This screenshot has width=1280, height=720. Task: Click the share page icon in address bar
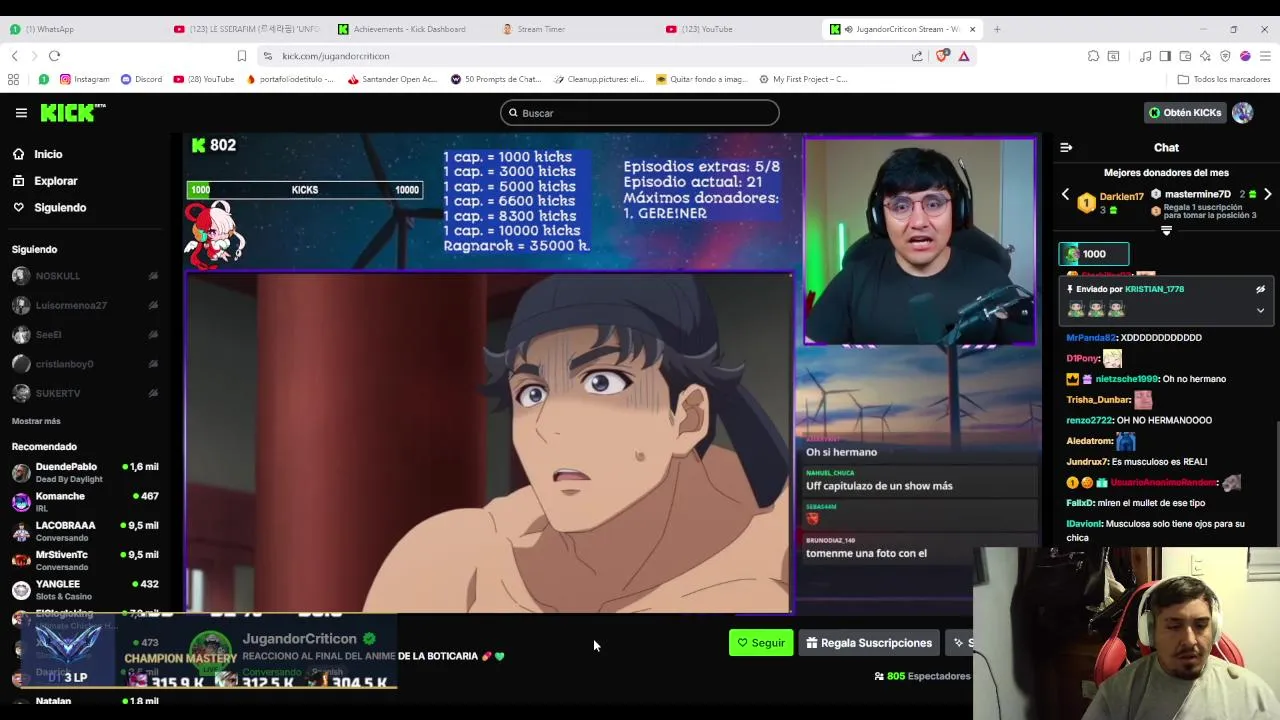click(917, 56)
